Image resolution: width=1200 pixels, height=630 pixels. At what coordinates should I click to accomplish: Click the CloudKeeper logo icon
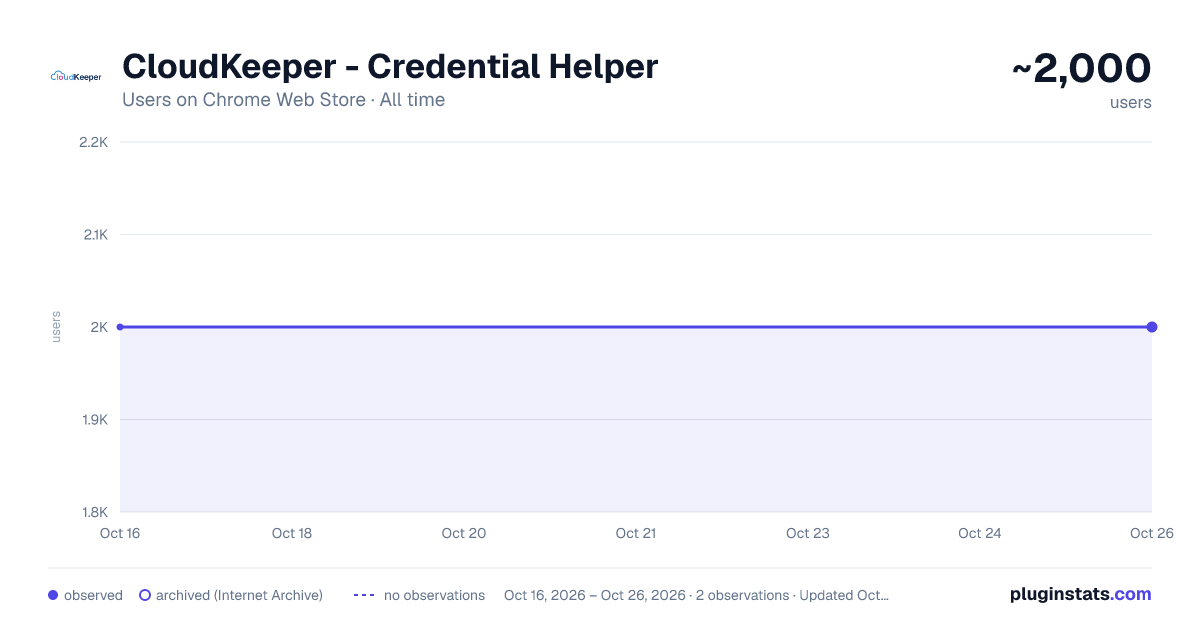(76, 76)
